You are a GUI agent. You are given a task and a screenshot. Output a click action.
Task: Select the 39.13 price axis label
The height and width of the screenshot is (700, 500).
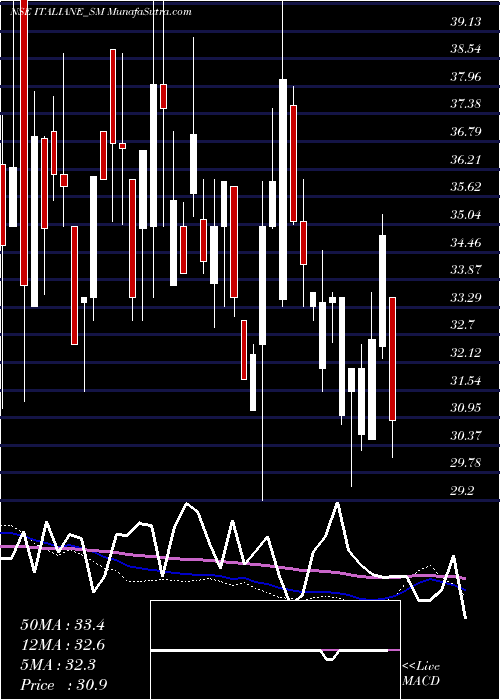coord(466,21)
